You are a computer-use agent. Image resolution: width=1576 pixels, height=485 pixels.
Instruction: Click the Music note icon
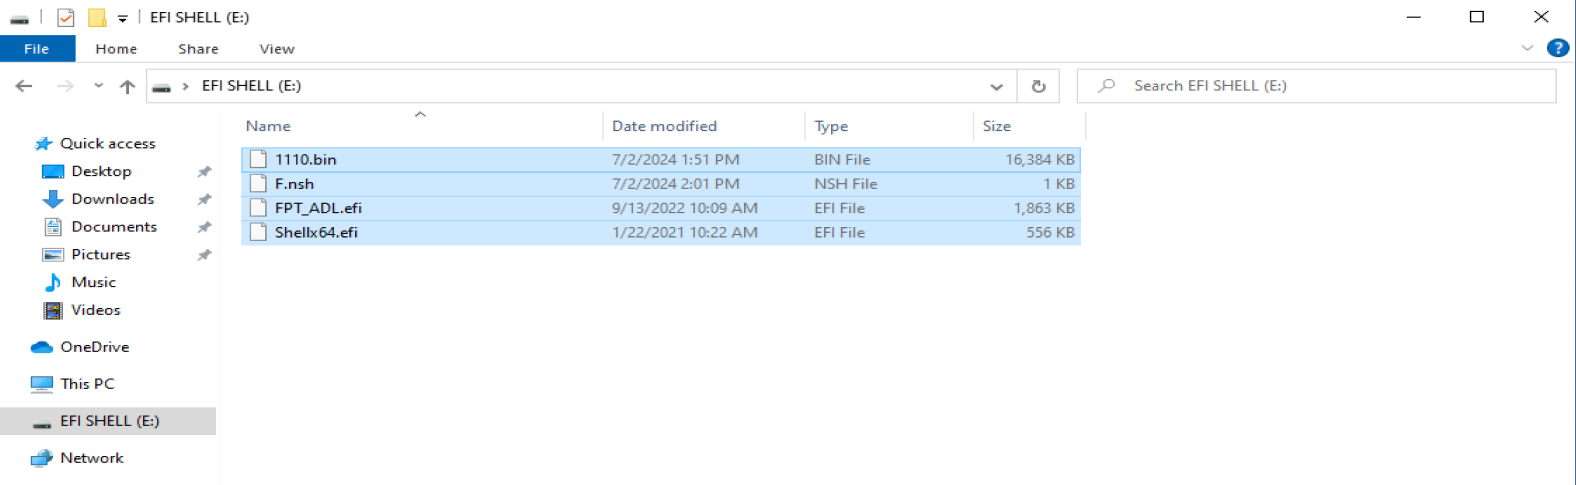click(x=53, y=282)
